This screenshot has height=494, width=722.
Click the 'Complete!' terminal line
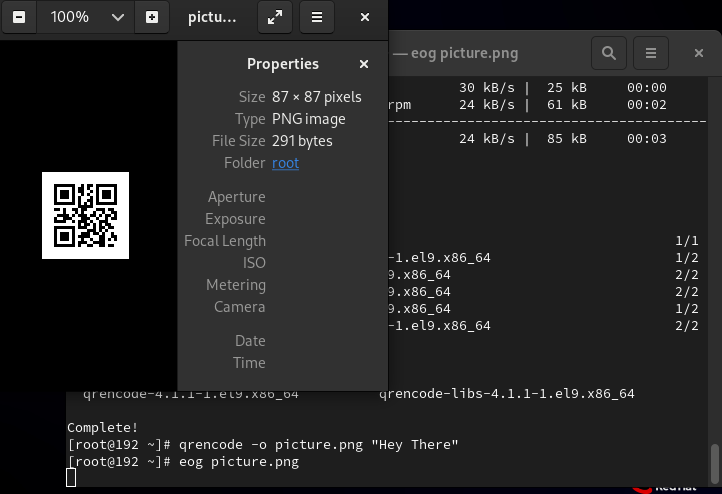tap(102, 427)
